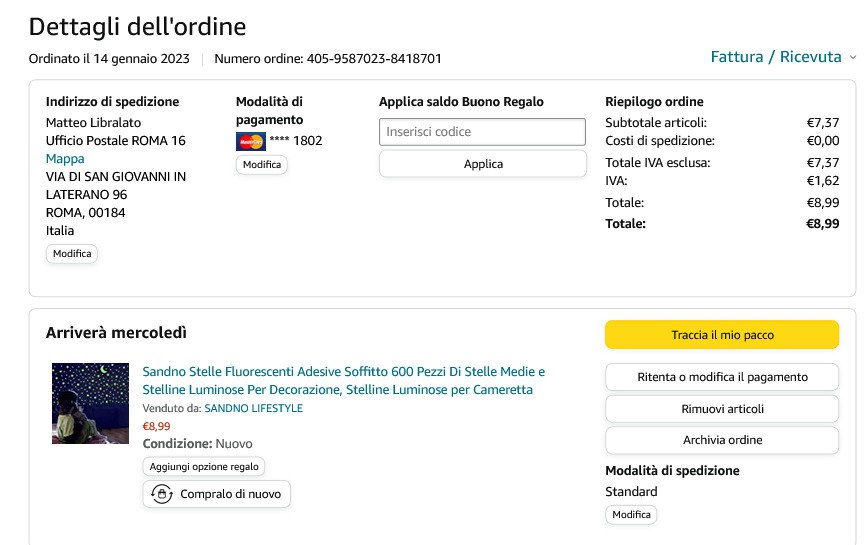Screen dimensions: 868x545
Task: Click the order number 405-9587023-8418701
Action: point(373,59)
